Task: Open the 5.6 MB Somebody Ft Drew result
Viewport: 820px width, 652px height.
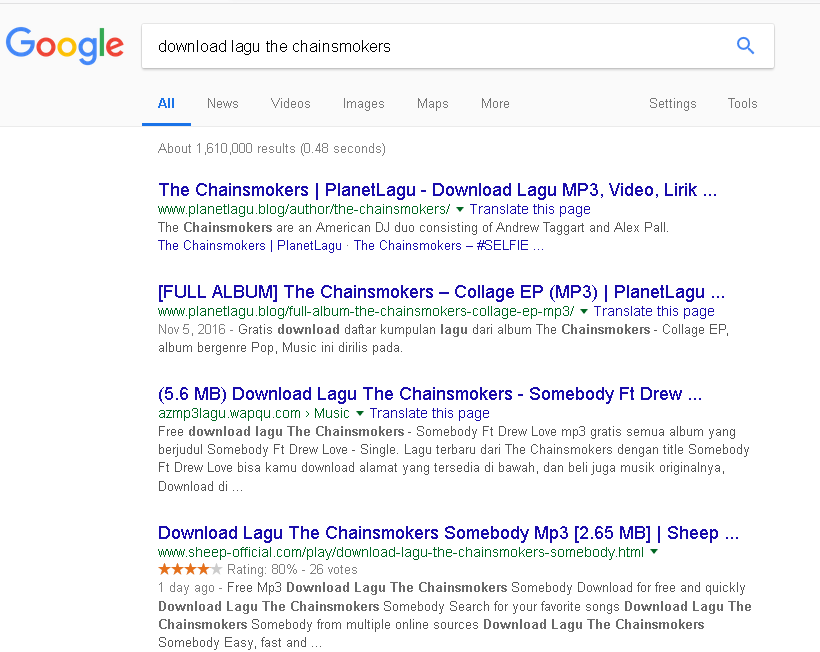Action: pyautogui.click(x=430, y=394)
